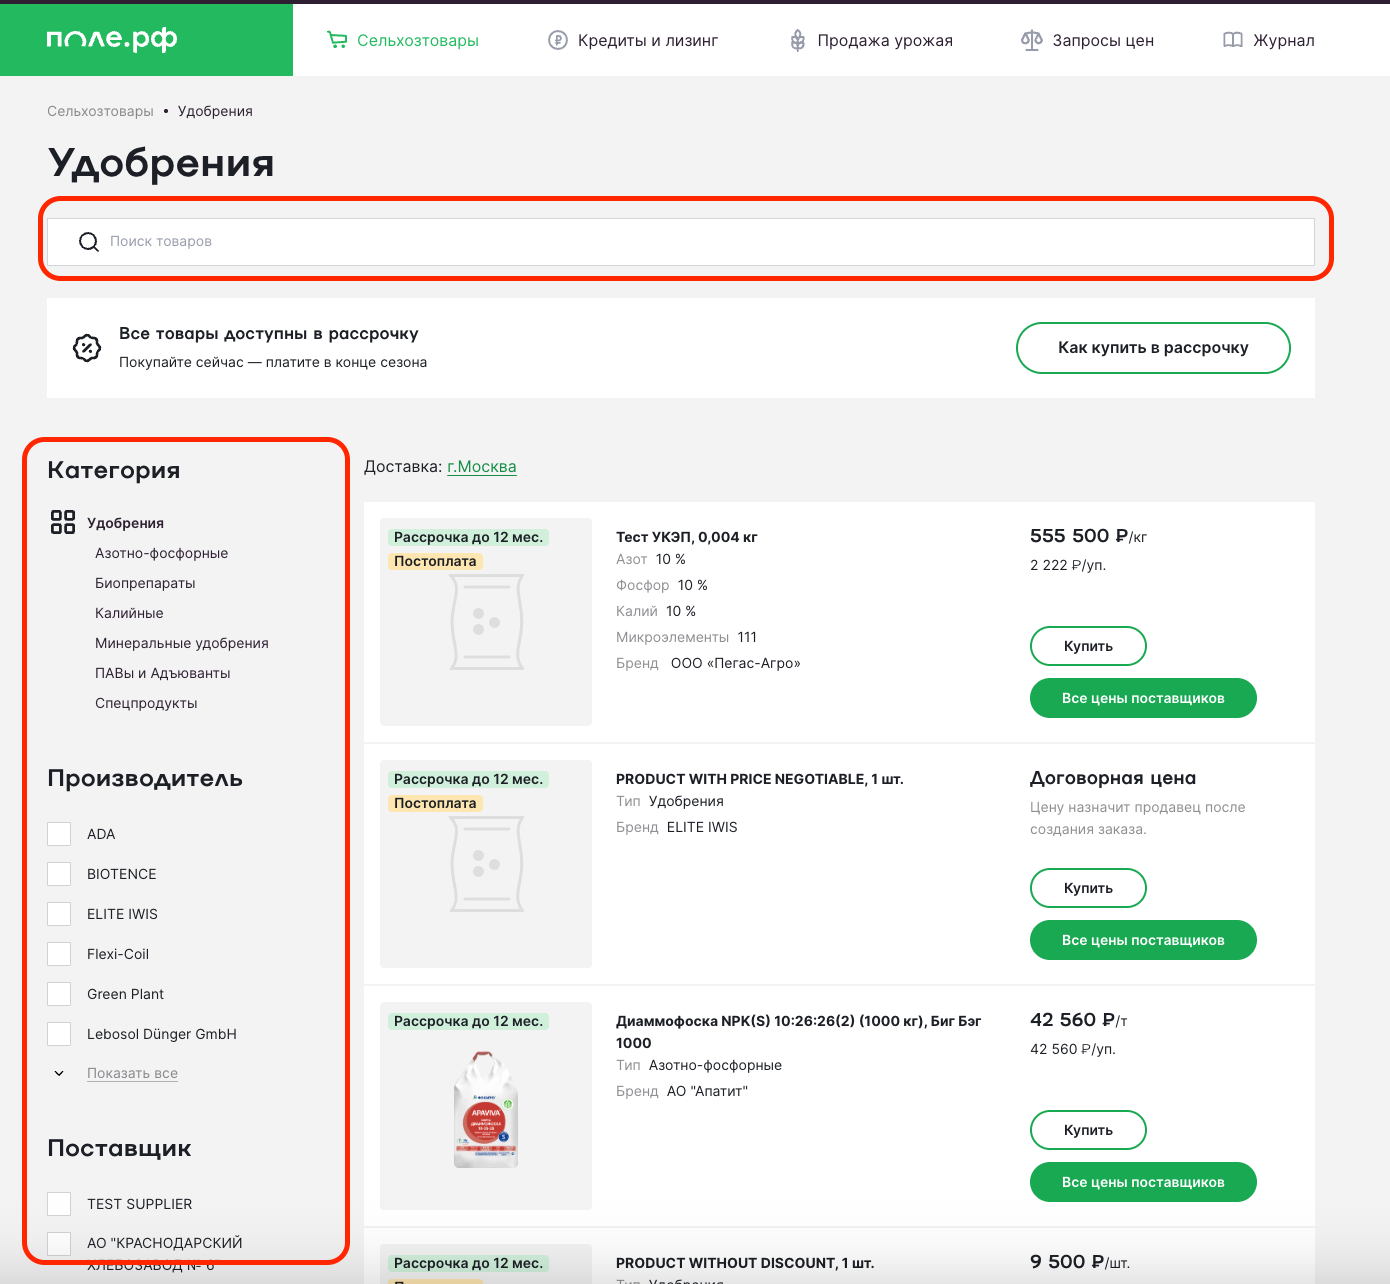
Task: Check the BIOTENCE manufacturer checkbox
Action: click(59, 874)
